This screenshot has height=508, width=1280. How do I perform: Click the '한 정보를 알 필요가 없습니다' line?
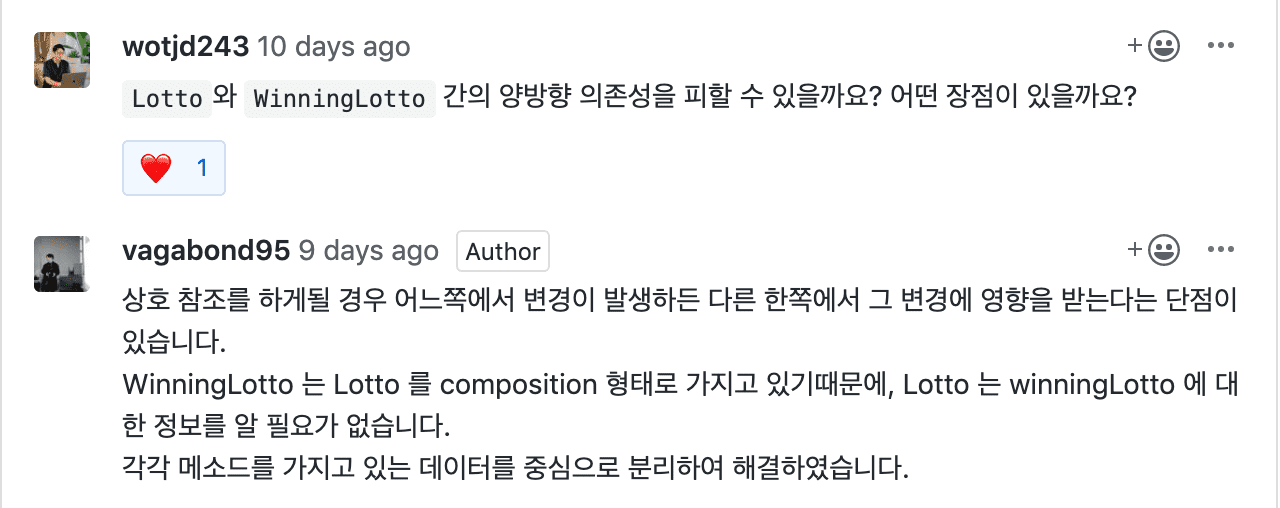click(x=286, y=425)
